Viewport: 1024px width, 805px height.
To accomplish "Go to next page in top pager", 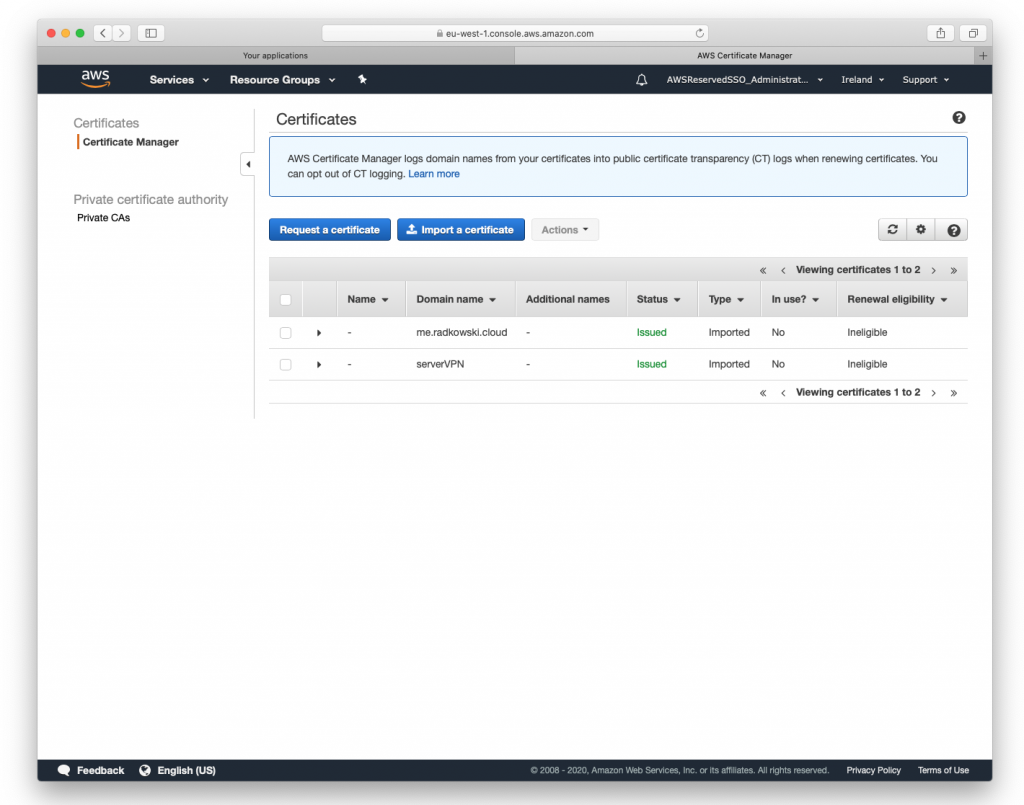I will [x=934, y=270].
